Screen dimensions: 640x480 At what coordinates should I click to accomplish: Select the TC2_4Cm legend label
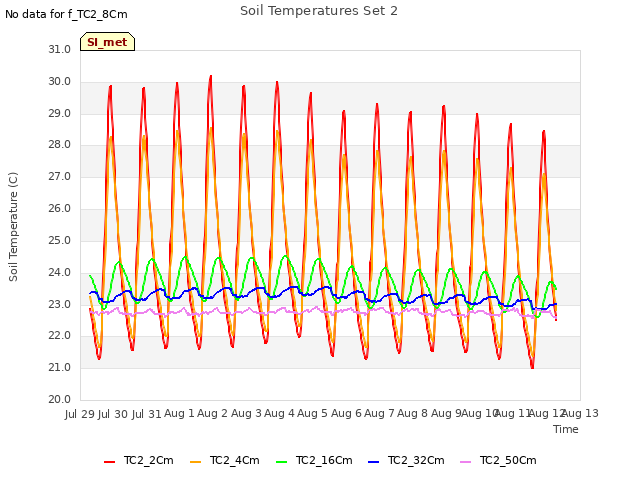click(235, 460)
